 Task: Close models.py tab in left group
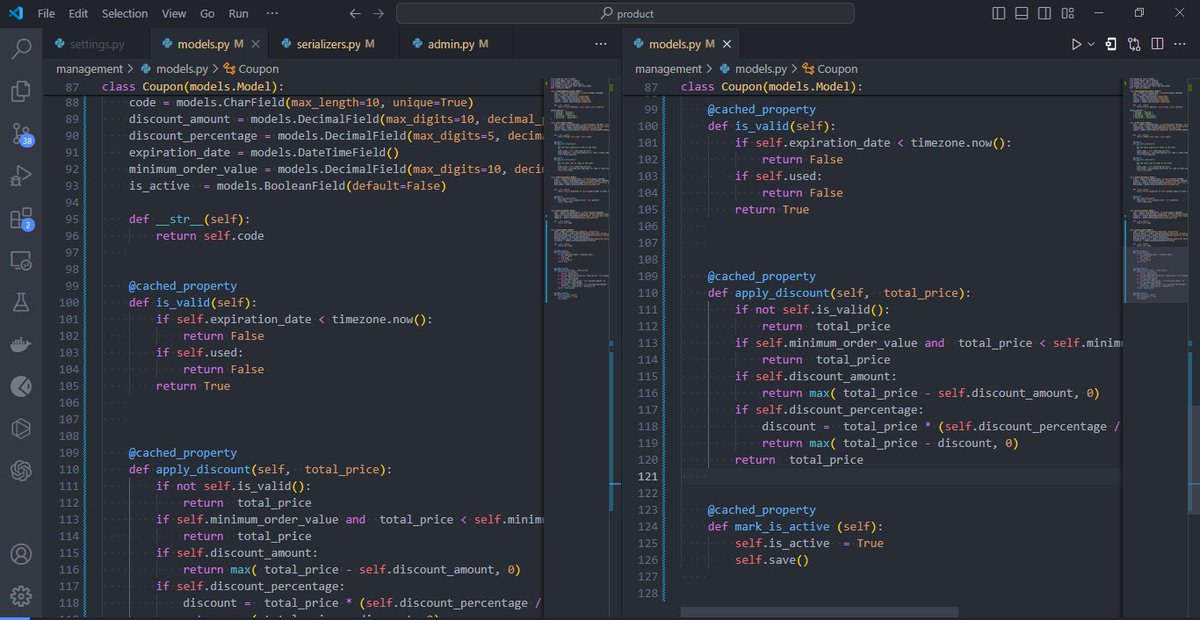(x=256, y=44)
